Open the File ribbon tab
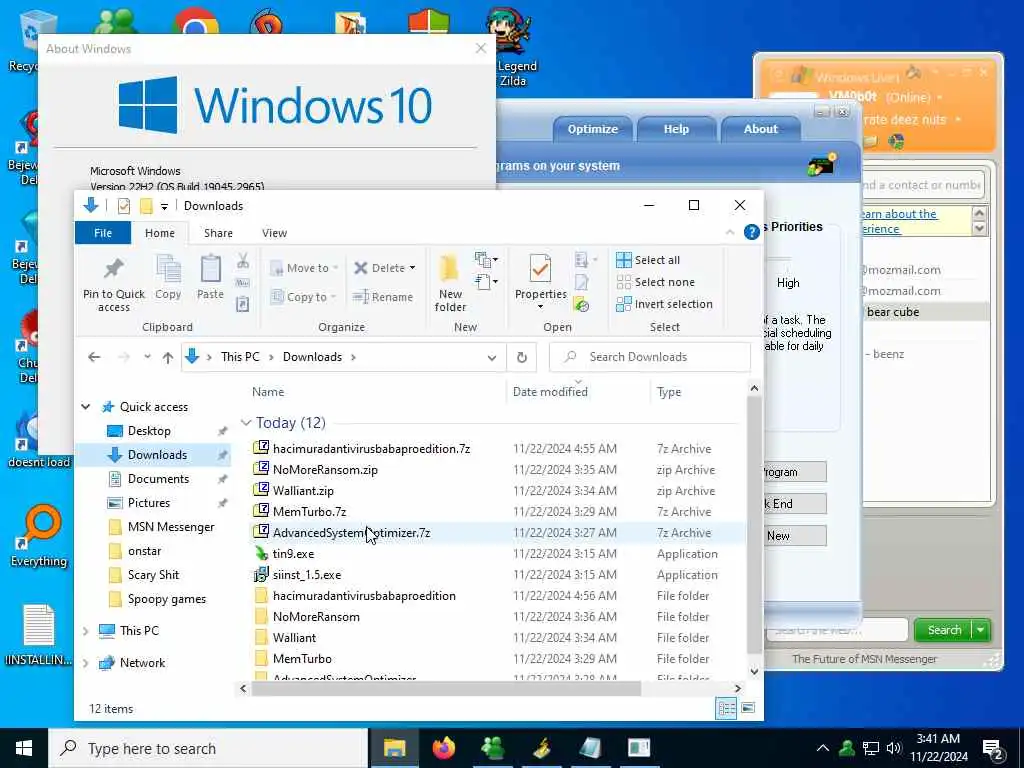This screenshot has width=1024, height=768. (x=103, y=233)
